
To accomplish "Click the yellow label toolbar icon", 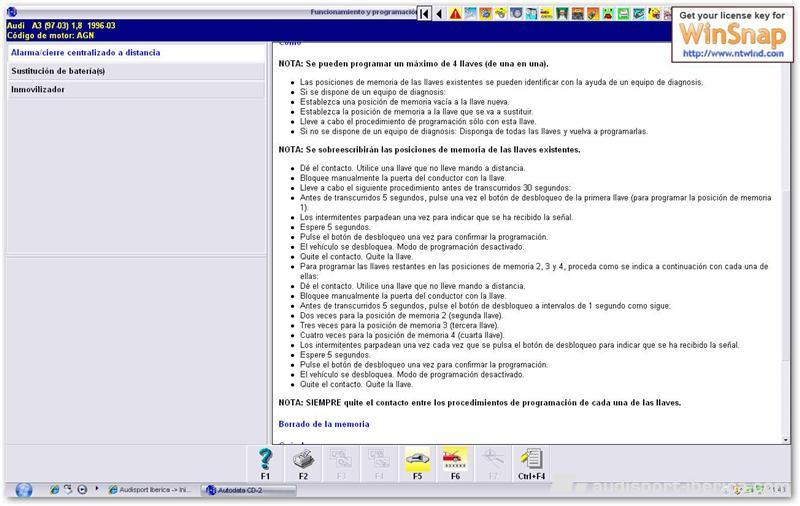I will (x=546, y=14).
